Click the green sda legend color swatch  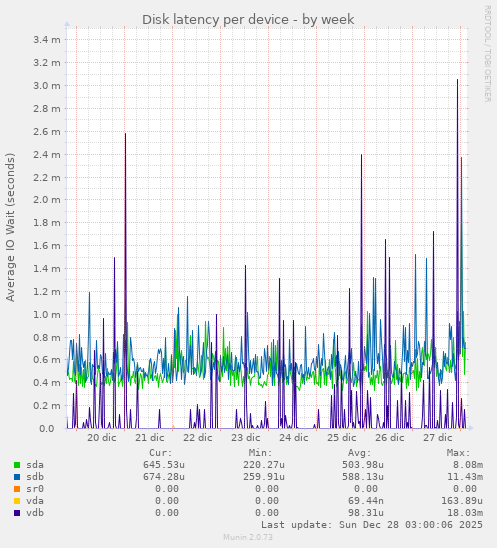pyautogui.click(x=17, y=465)
